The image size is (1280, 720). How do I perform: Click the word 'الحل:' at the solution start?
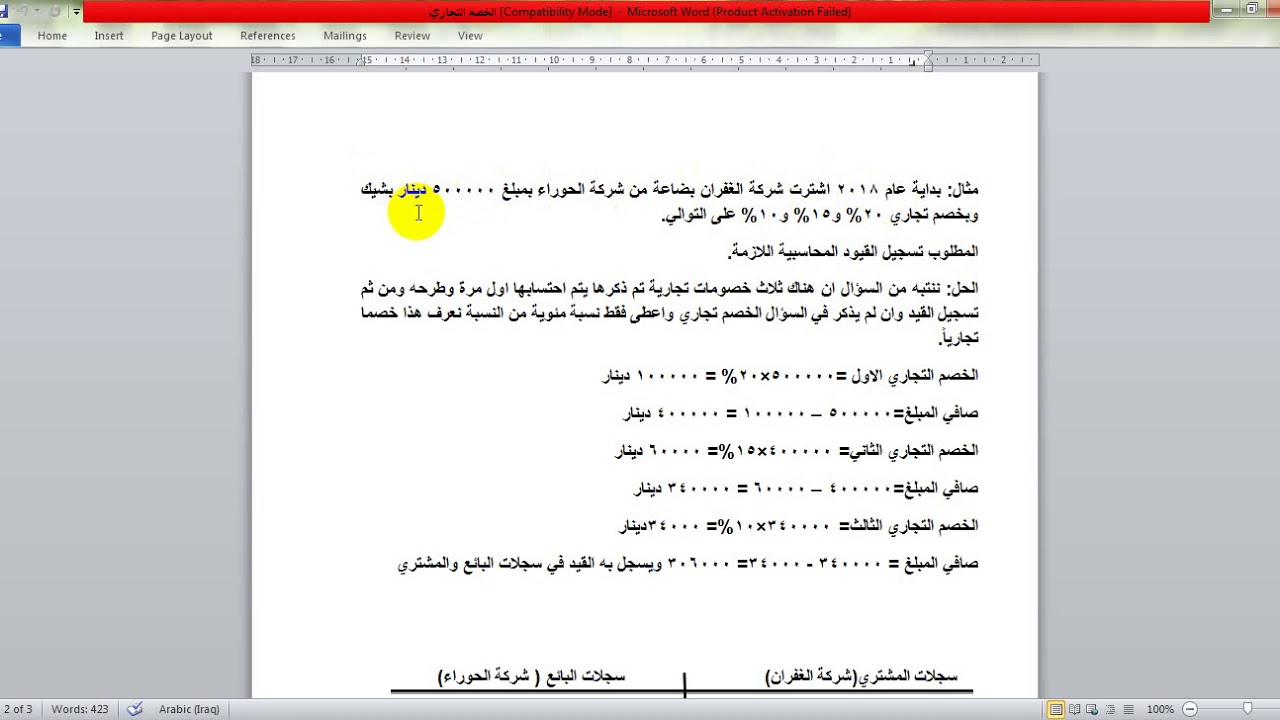962,289
